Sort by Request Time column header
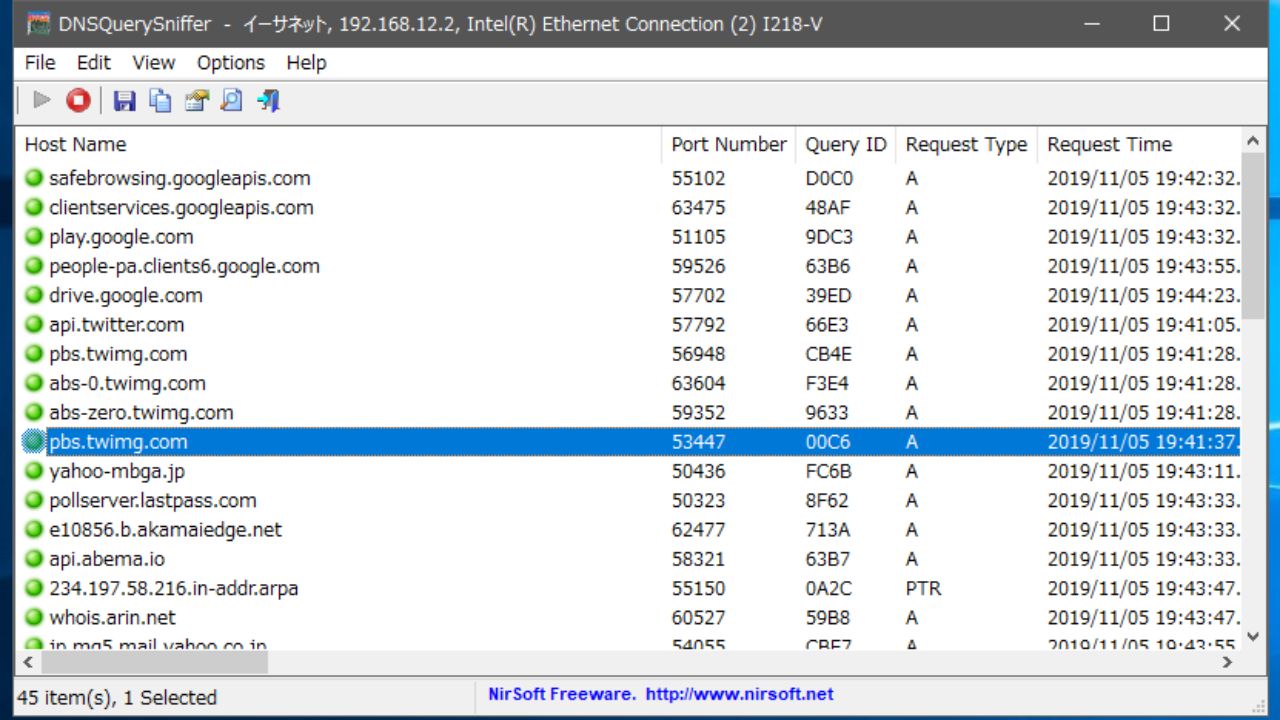The image size is (1280, 720). (x=1139, y=145)
